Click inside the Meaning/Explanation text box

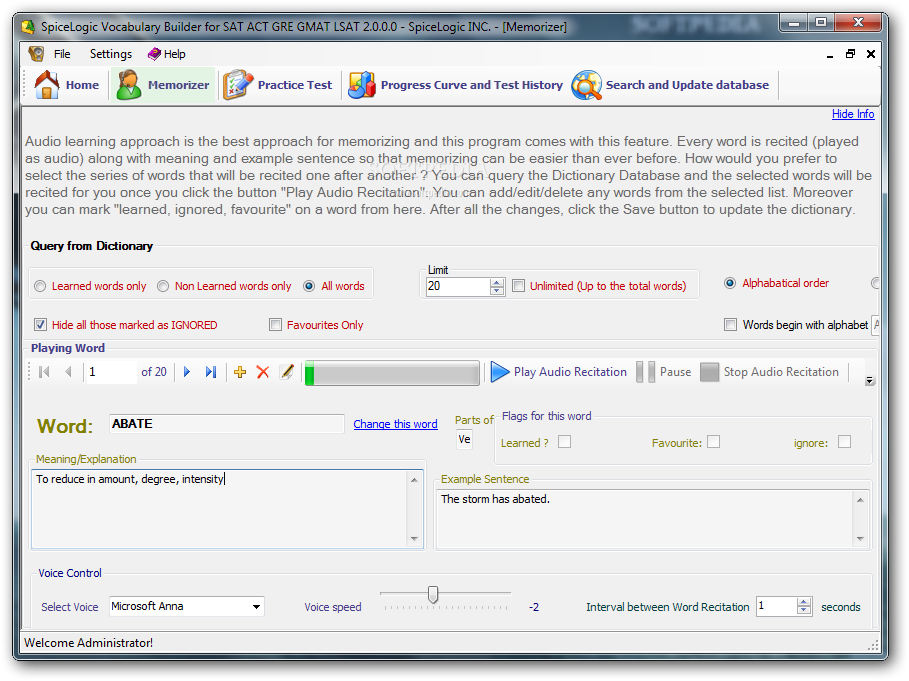pyautogui.click(x=220, y=509)
